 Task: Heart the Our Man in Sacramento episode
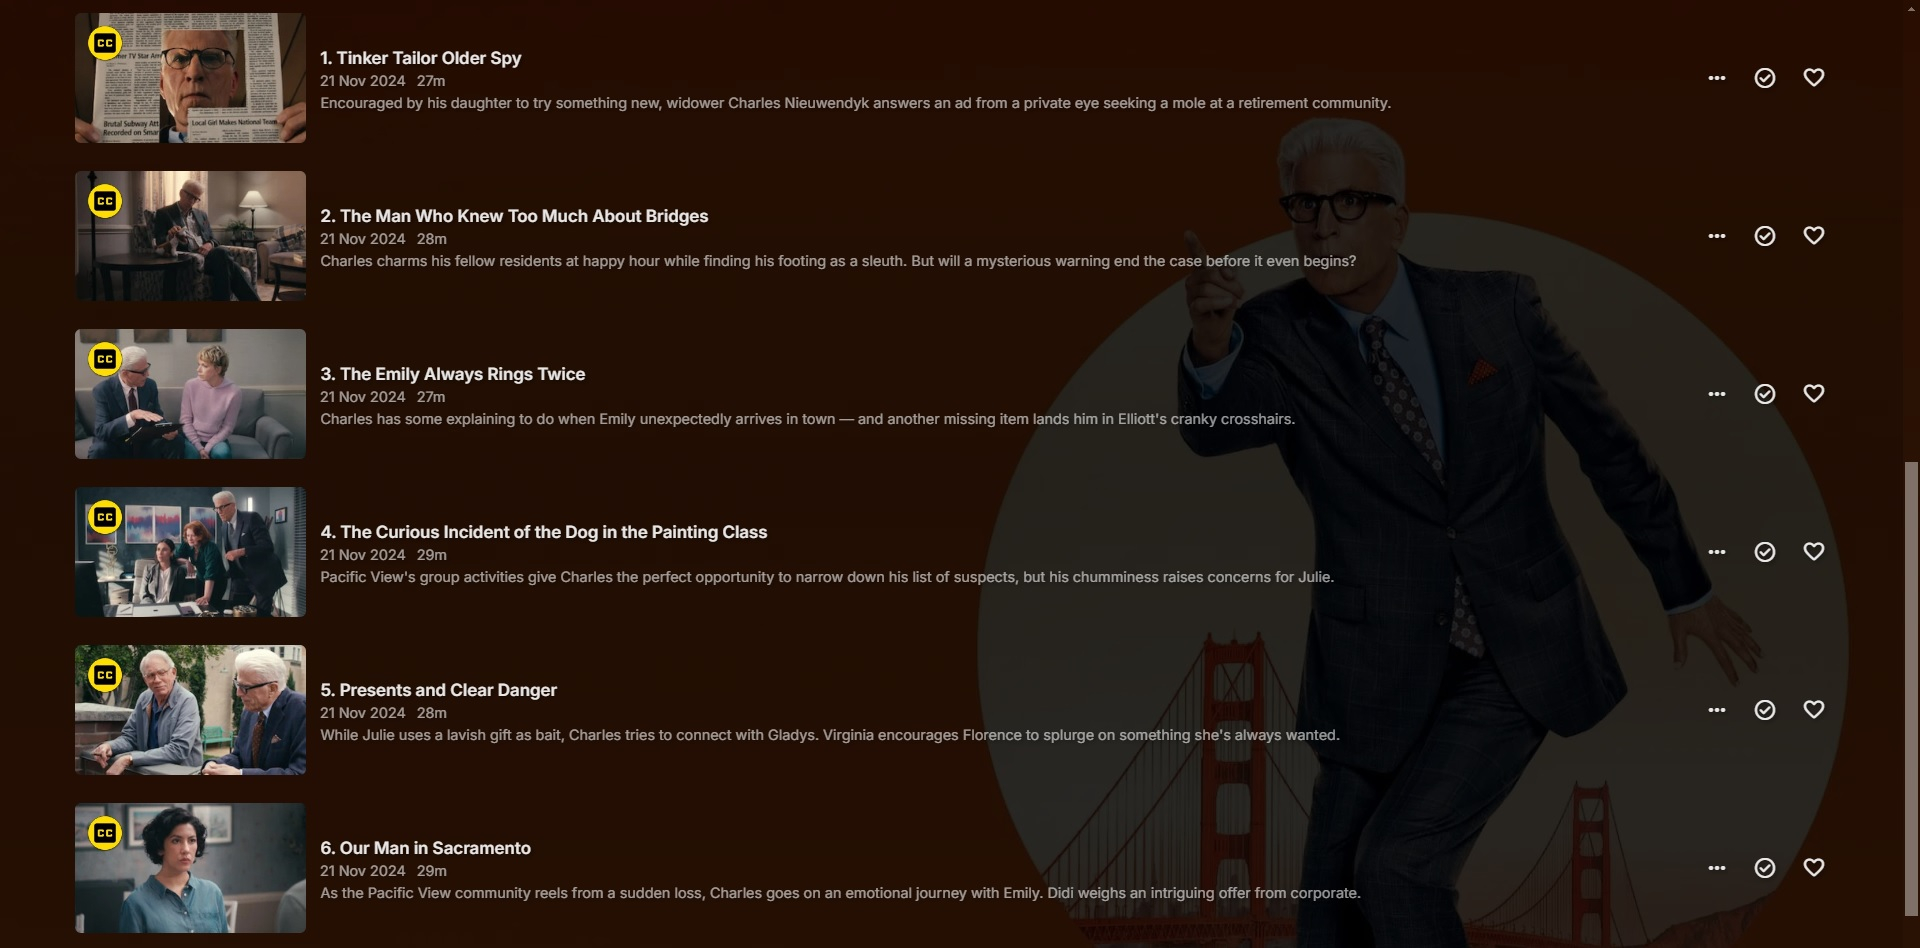click(x=1813, y=867)
